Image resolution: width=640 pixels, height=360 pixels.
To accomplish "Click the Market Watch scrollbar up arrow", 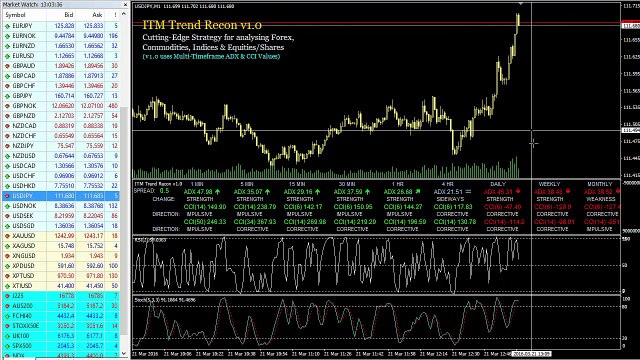I will point(124,14).
